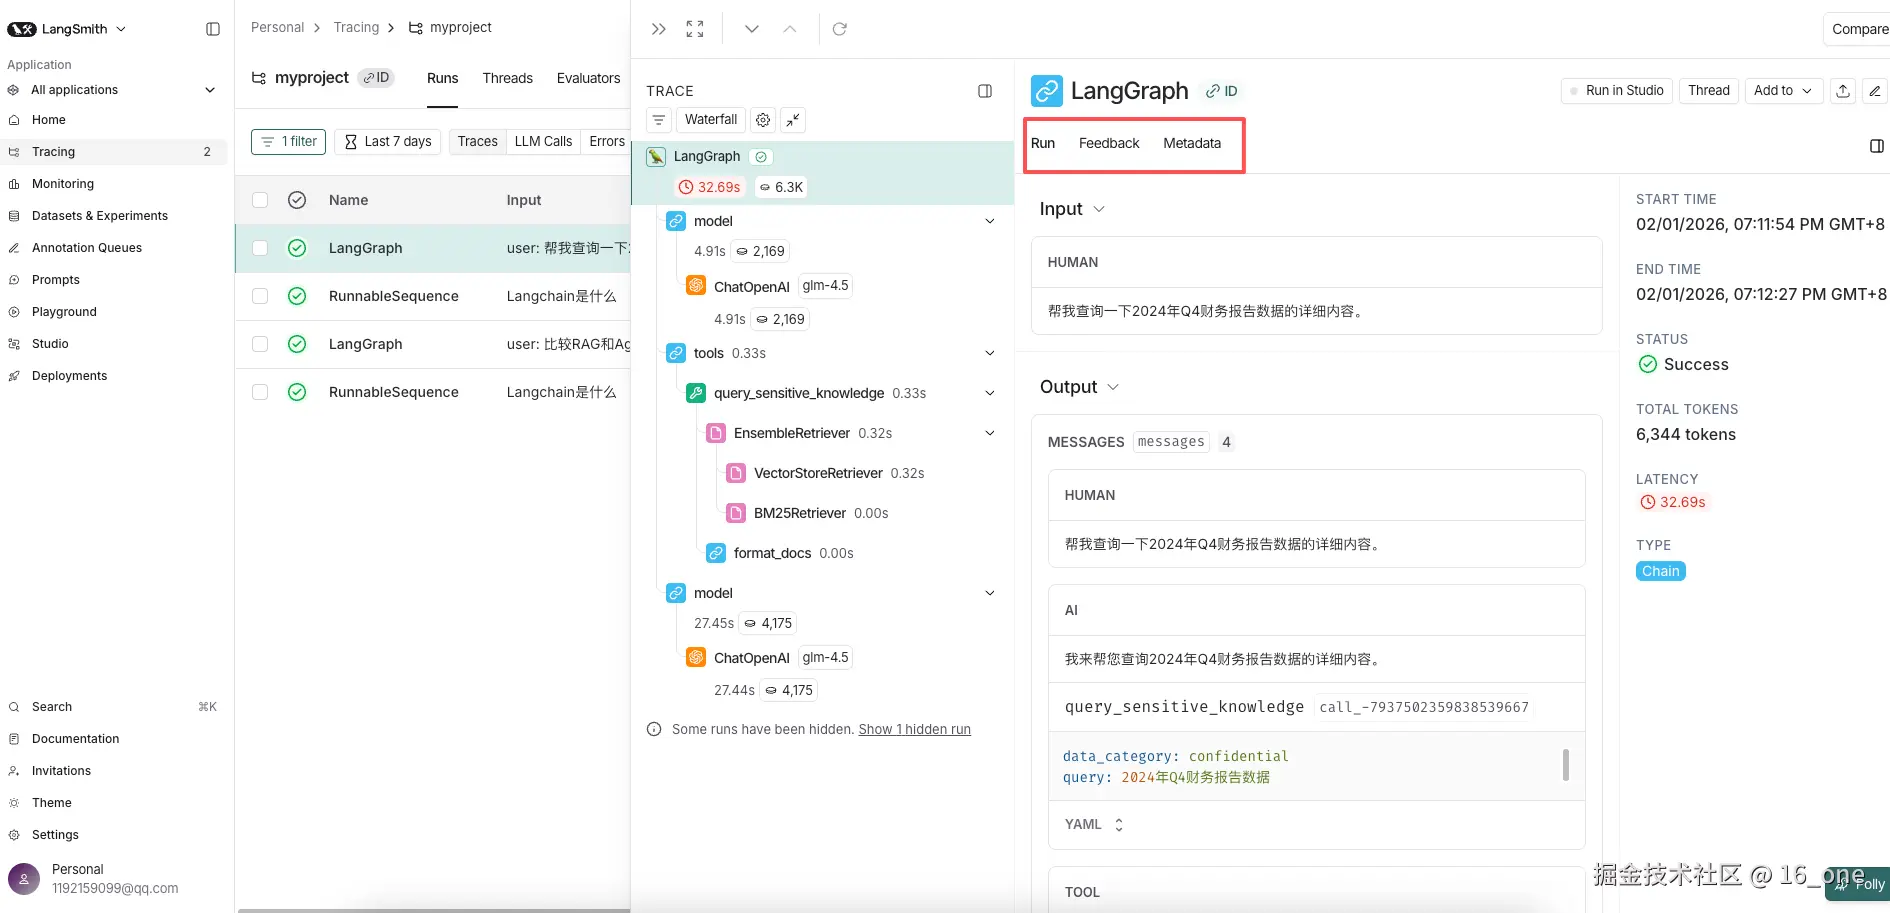Open Thread view button

(1709, 91)
